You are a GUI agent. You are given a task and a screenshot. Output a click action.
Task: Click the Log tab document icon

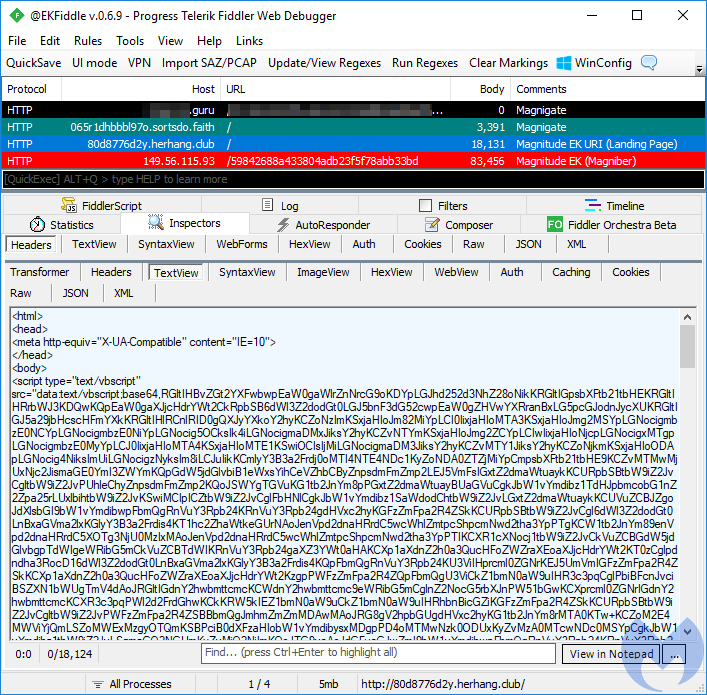267,205
